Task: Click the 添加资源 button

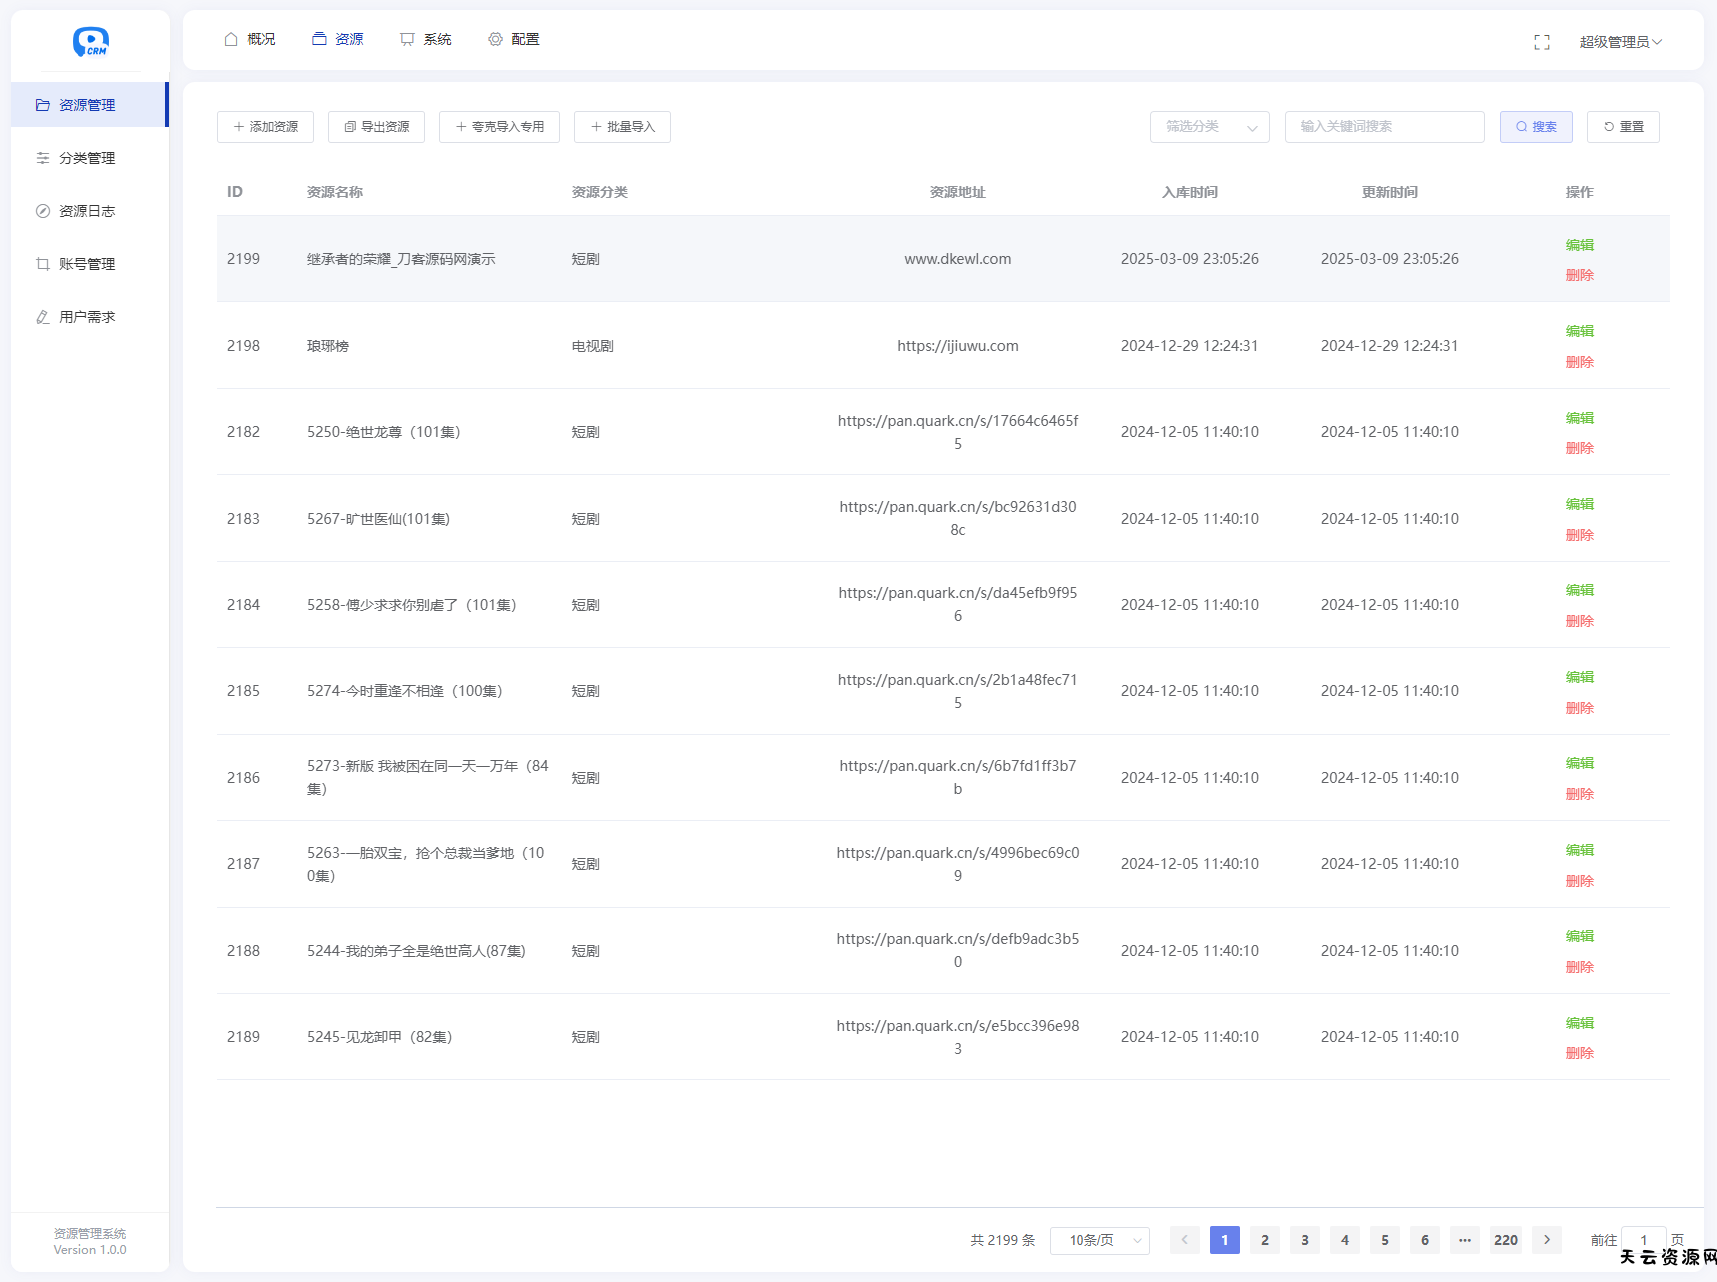Action: (x=265, y=127)
